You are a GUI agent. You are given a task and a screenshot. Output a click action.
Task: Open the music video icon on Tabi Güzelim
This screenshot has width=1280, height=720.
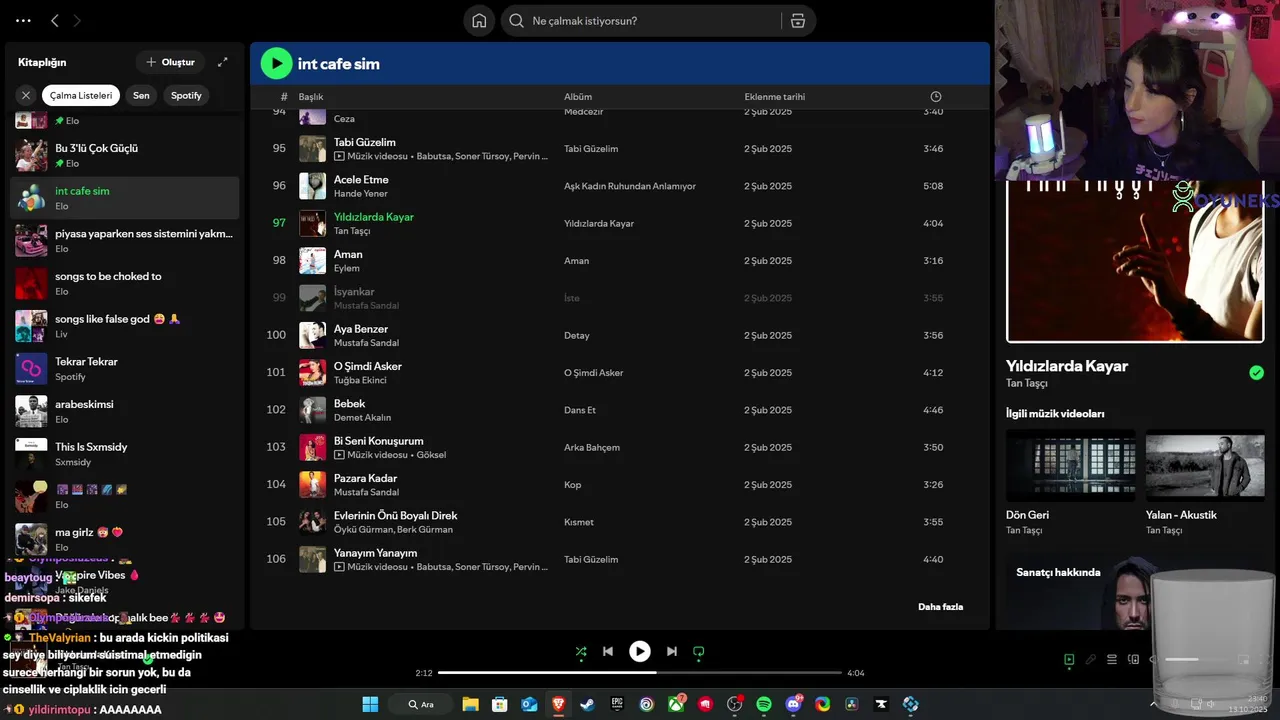pos(339,157)
